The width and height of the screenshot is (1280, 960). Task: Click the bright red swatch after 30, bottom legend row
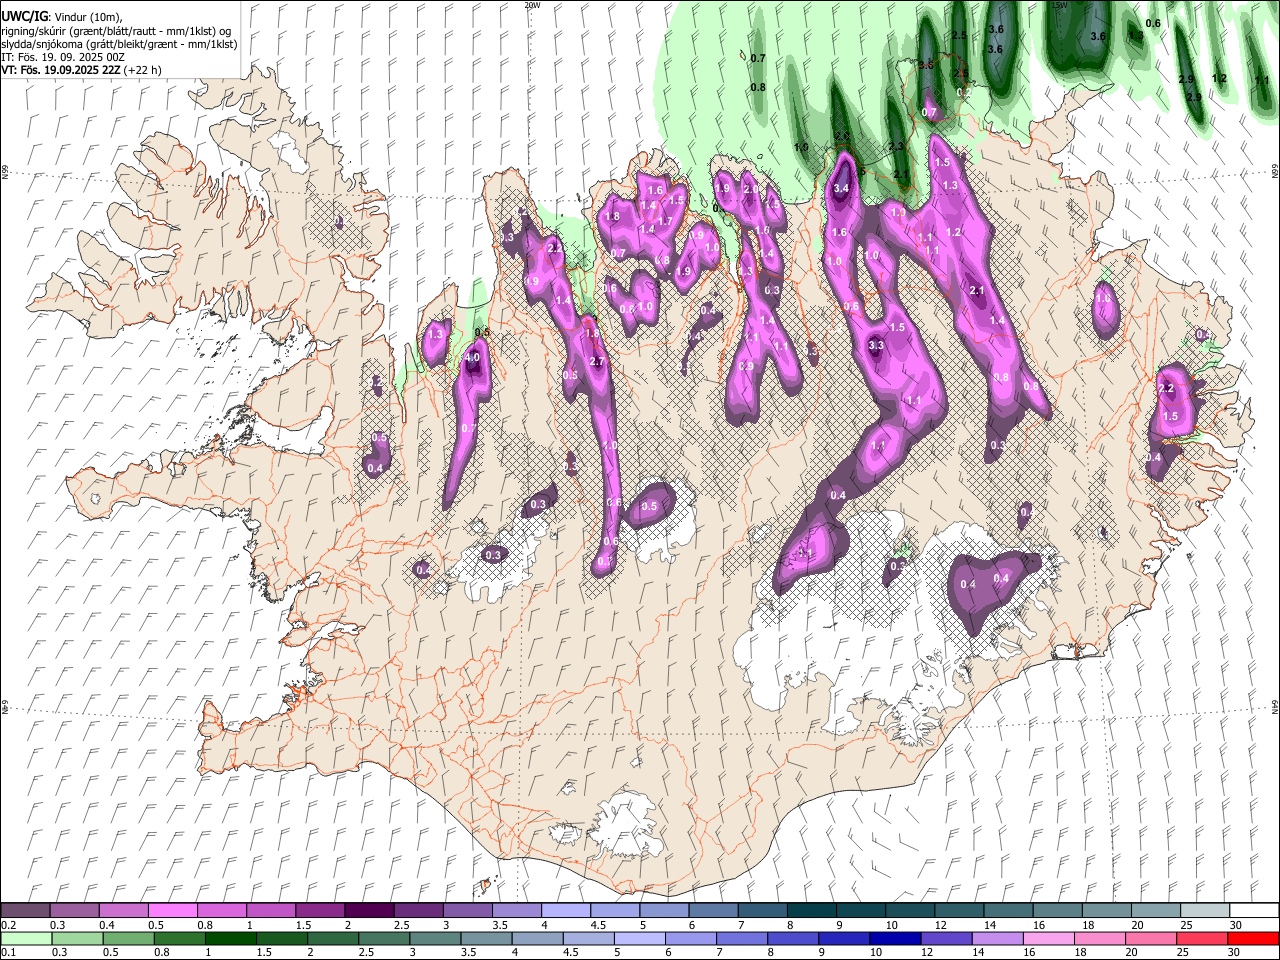pyautogui.click(x=1253, y=938)
